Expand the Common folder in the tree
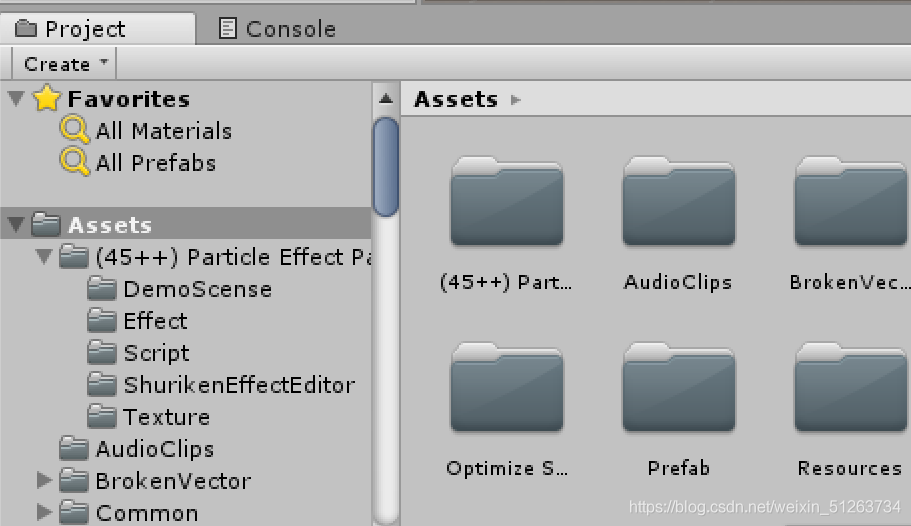Image resolution: width=911 pixels, height=526 pixels. (x=43, y=513)
